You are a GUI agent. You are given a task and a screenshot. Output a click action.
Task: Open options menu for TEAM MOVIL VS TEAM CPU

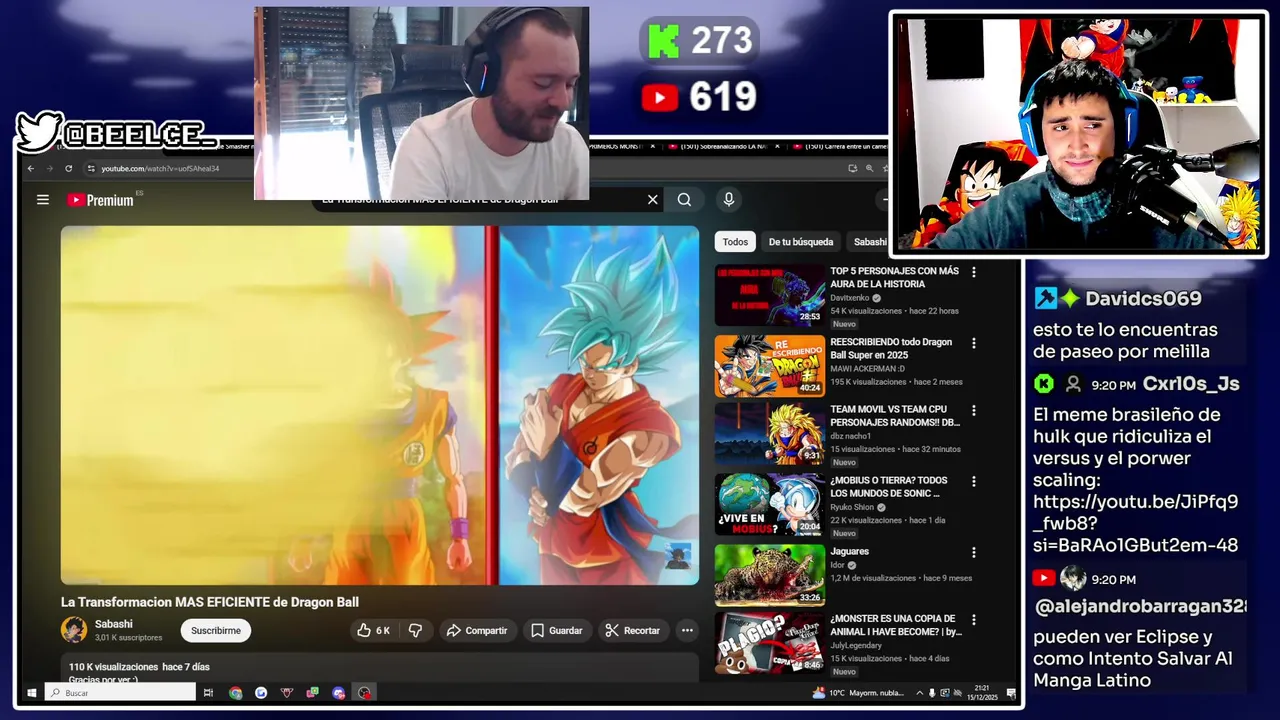(x=974, y=410)
